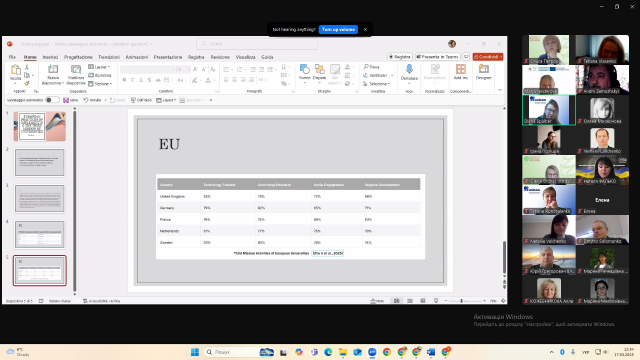
Task: Open the Sezione dropdown
Action: point(100,84)
